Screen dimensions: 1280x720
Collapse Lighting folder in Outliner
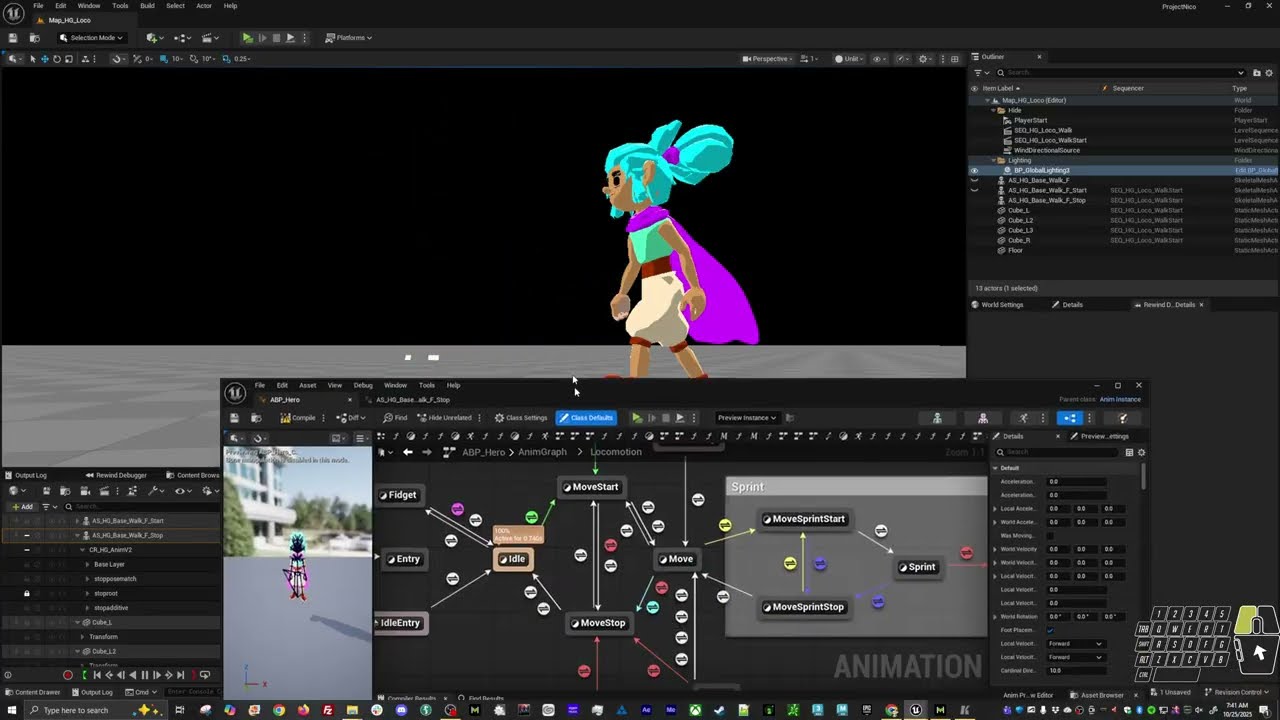pos(995,160)
